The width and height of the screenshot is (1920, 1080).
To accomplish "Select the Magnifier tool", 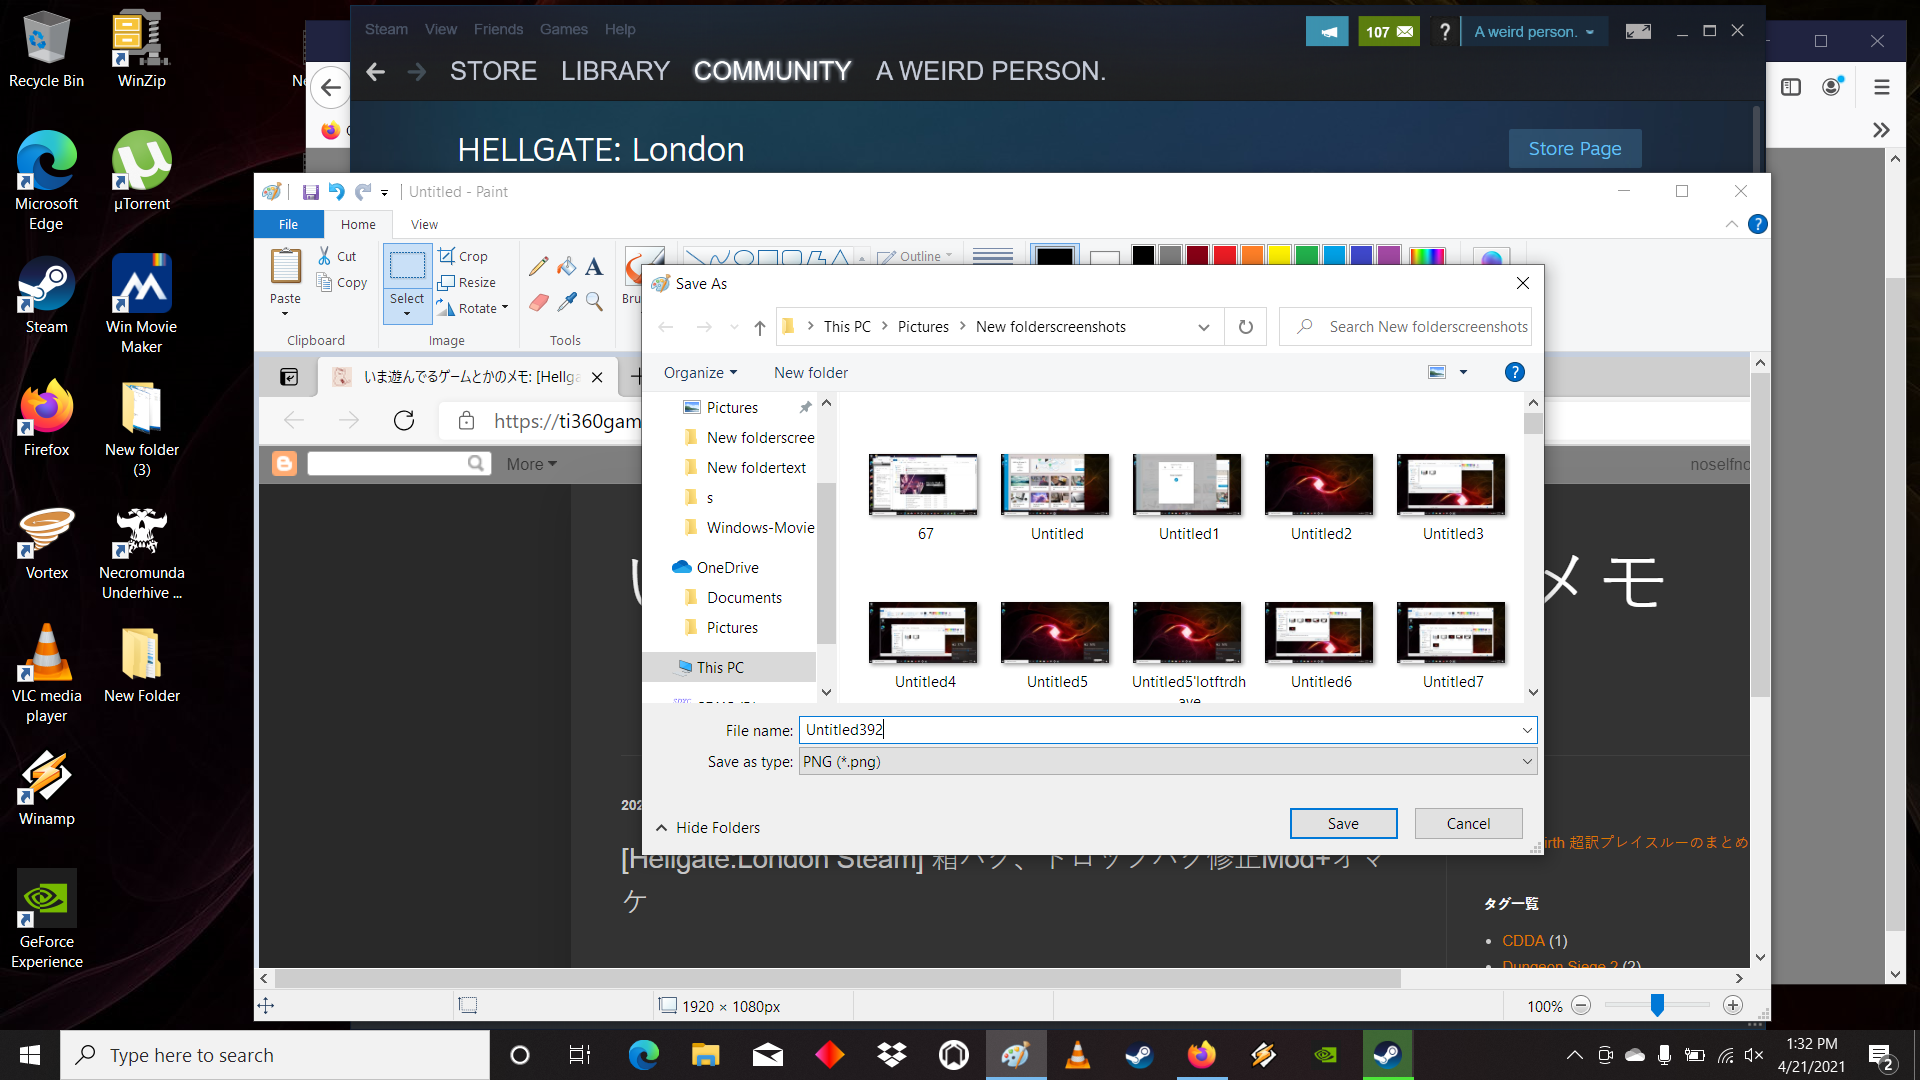I will (594, 302).
